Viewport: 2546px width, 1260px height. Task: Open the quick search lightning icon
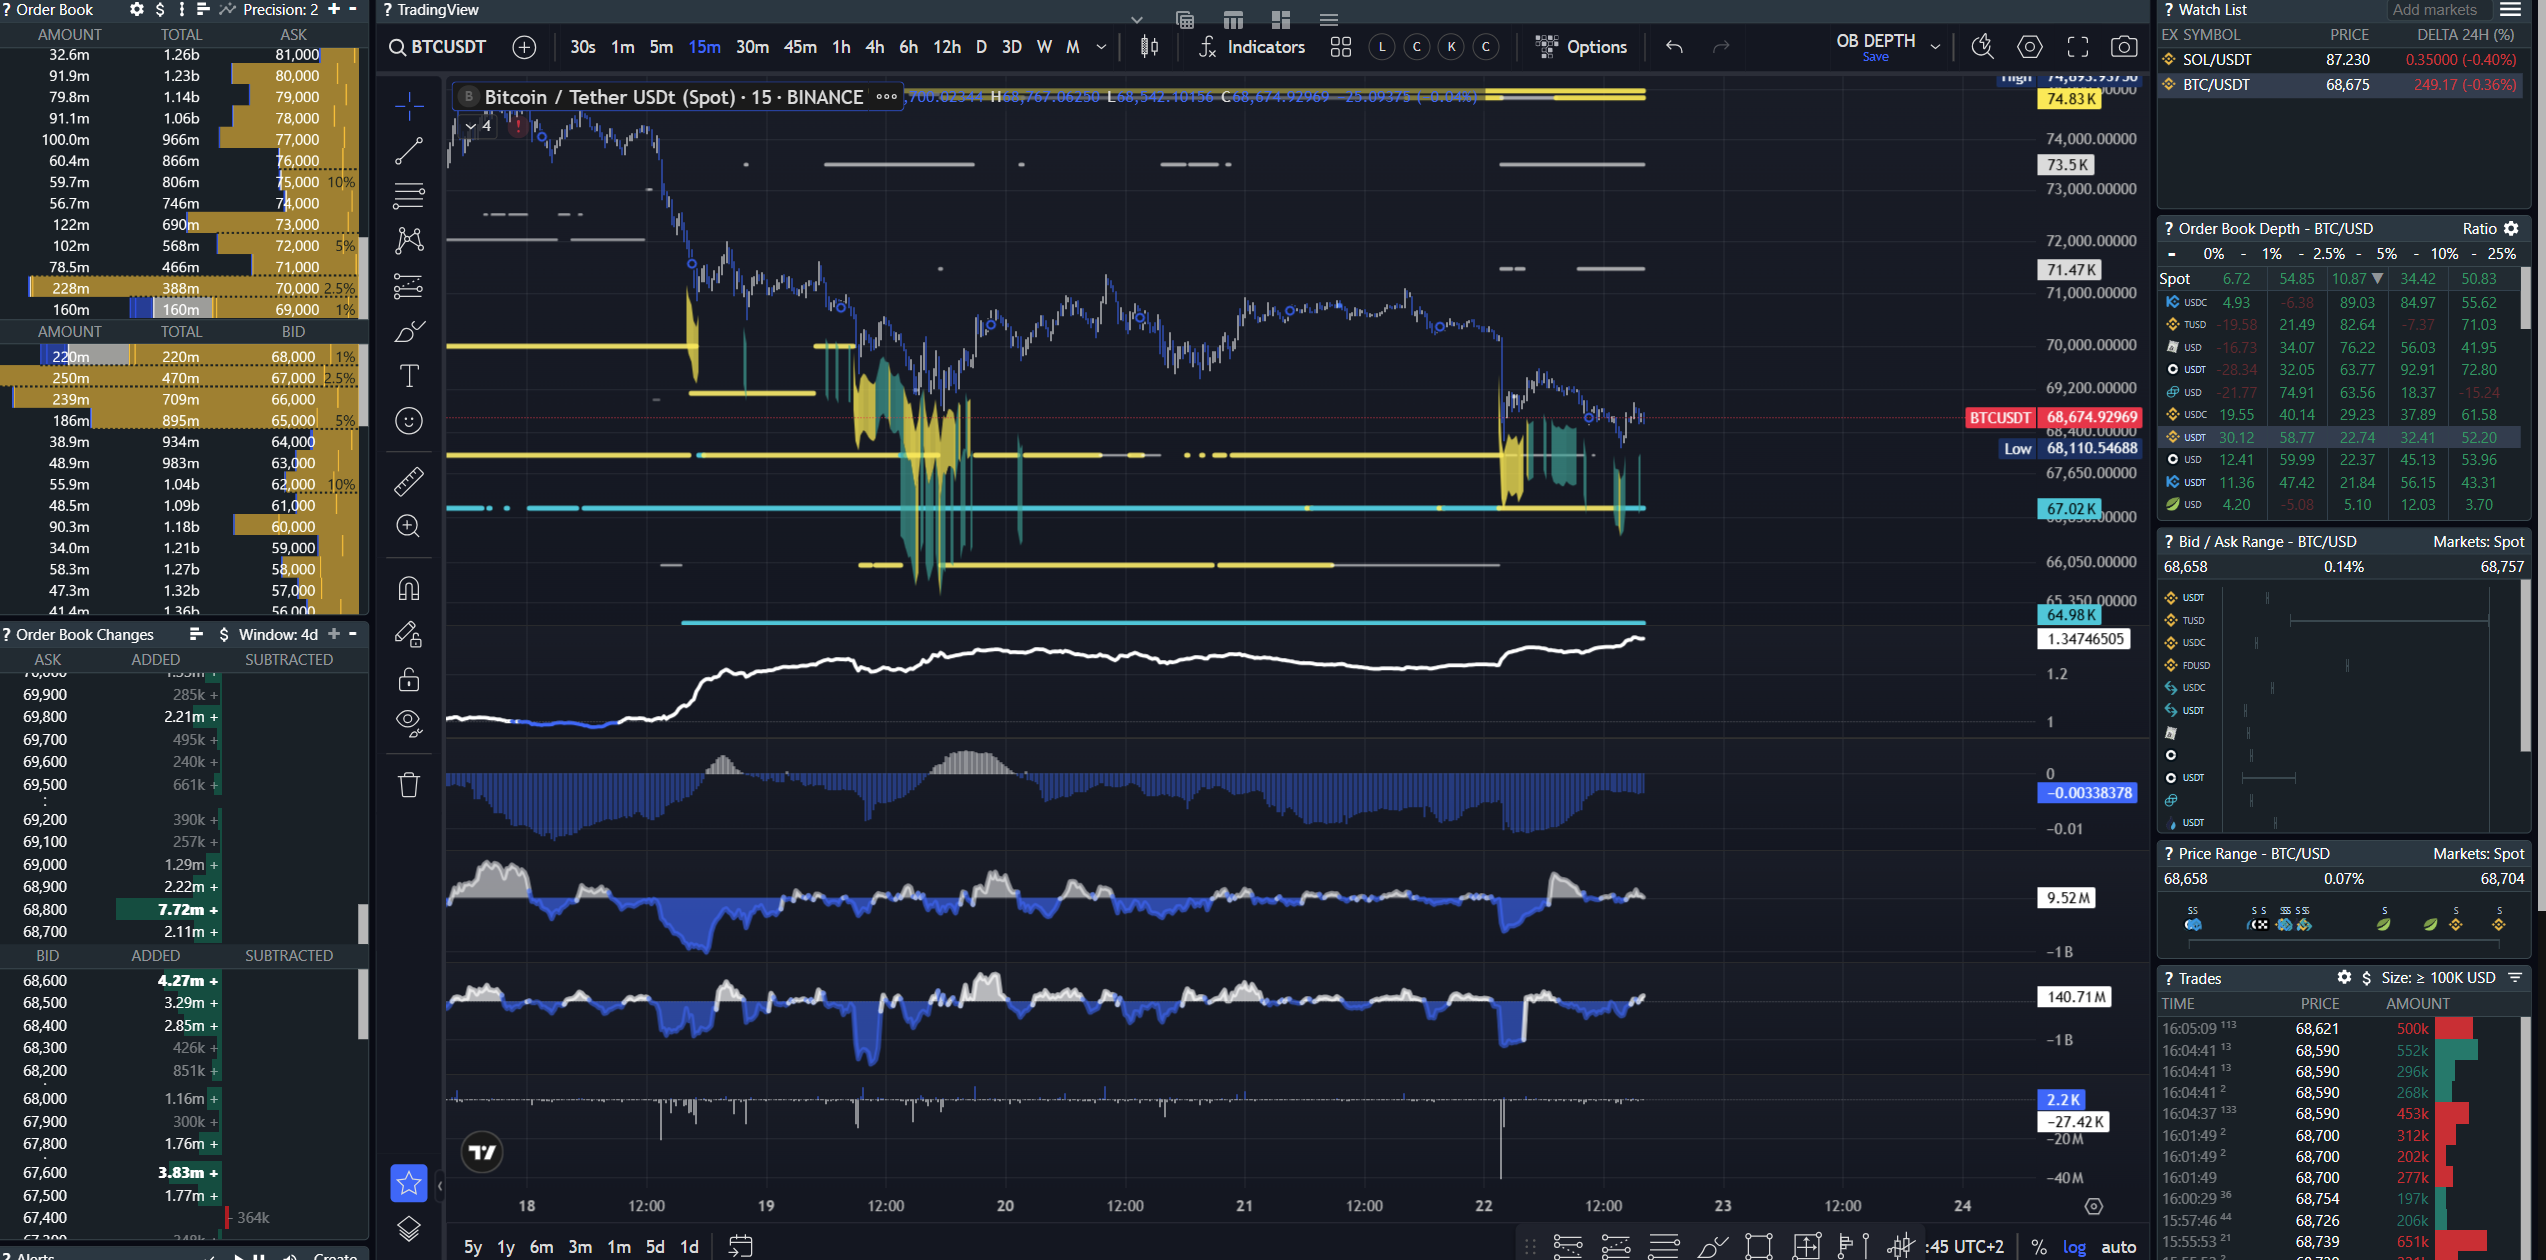[1982, 47]
